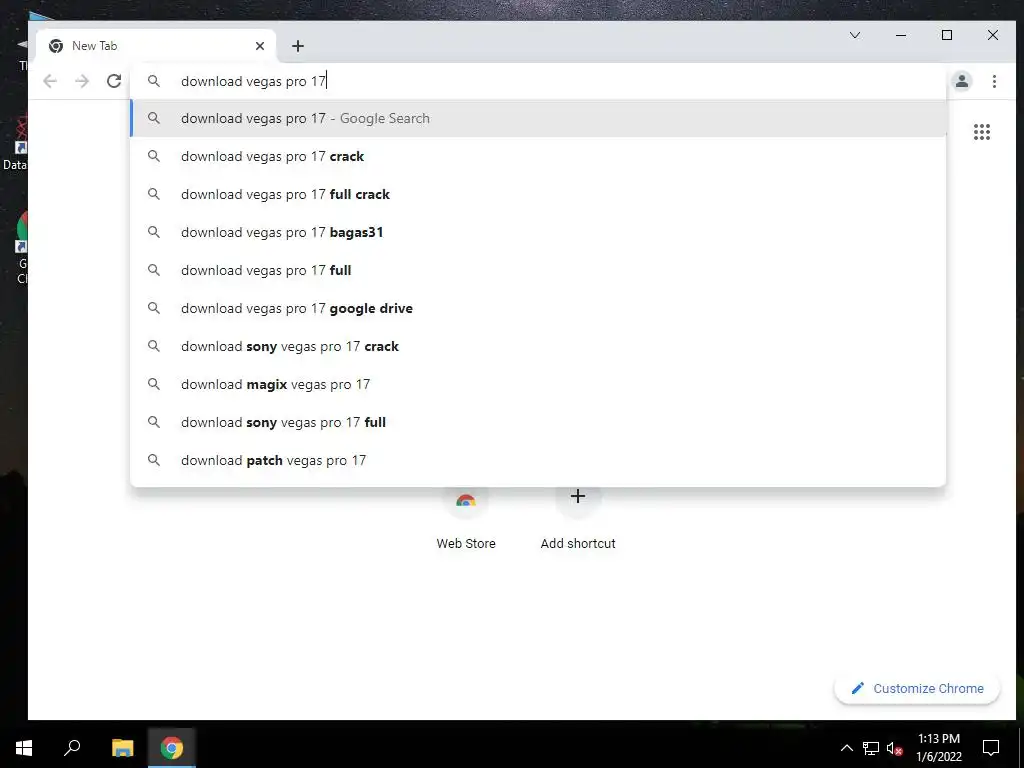The height and width of the screenshot is (768, 1024).
Task: Minimize the Chrome window
Action: point(901,35)
